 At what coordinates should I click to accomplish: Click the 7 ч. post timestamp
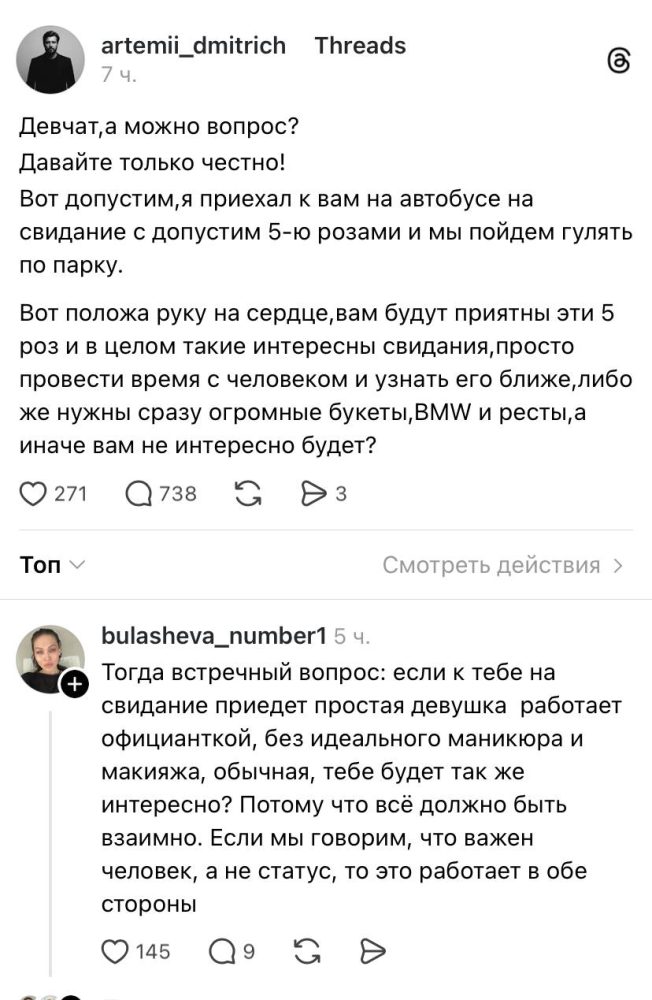coord(119,74)
